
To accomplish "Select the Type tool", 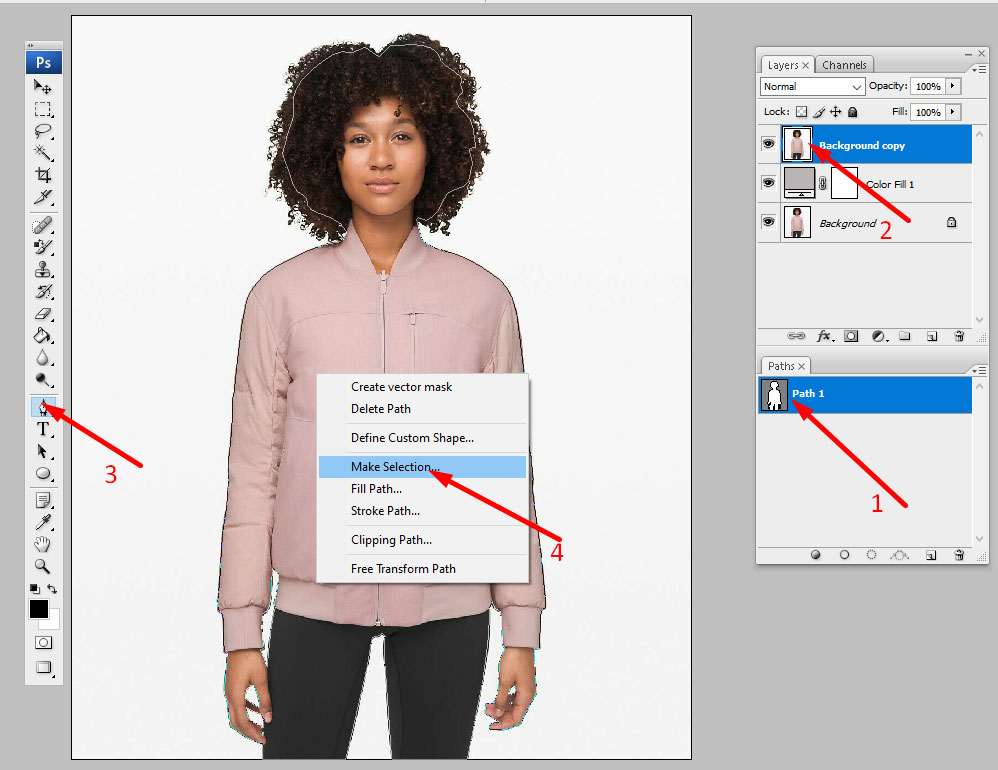I will [43, 429].
